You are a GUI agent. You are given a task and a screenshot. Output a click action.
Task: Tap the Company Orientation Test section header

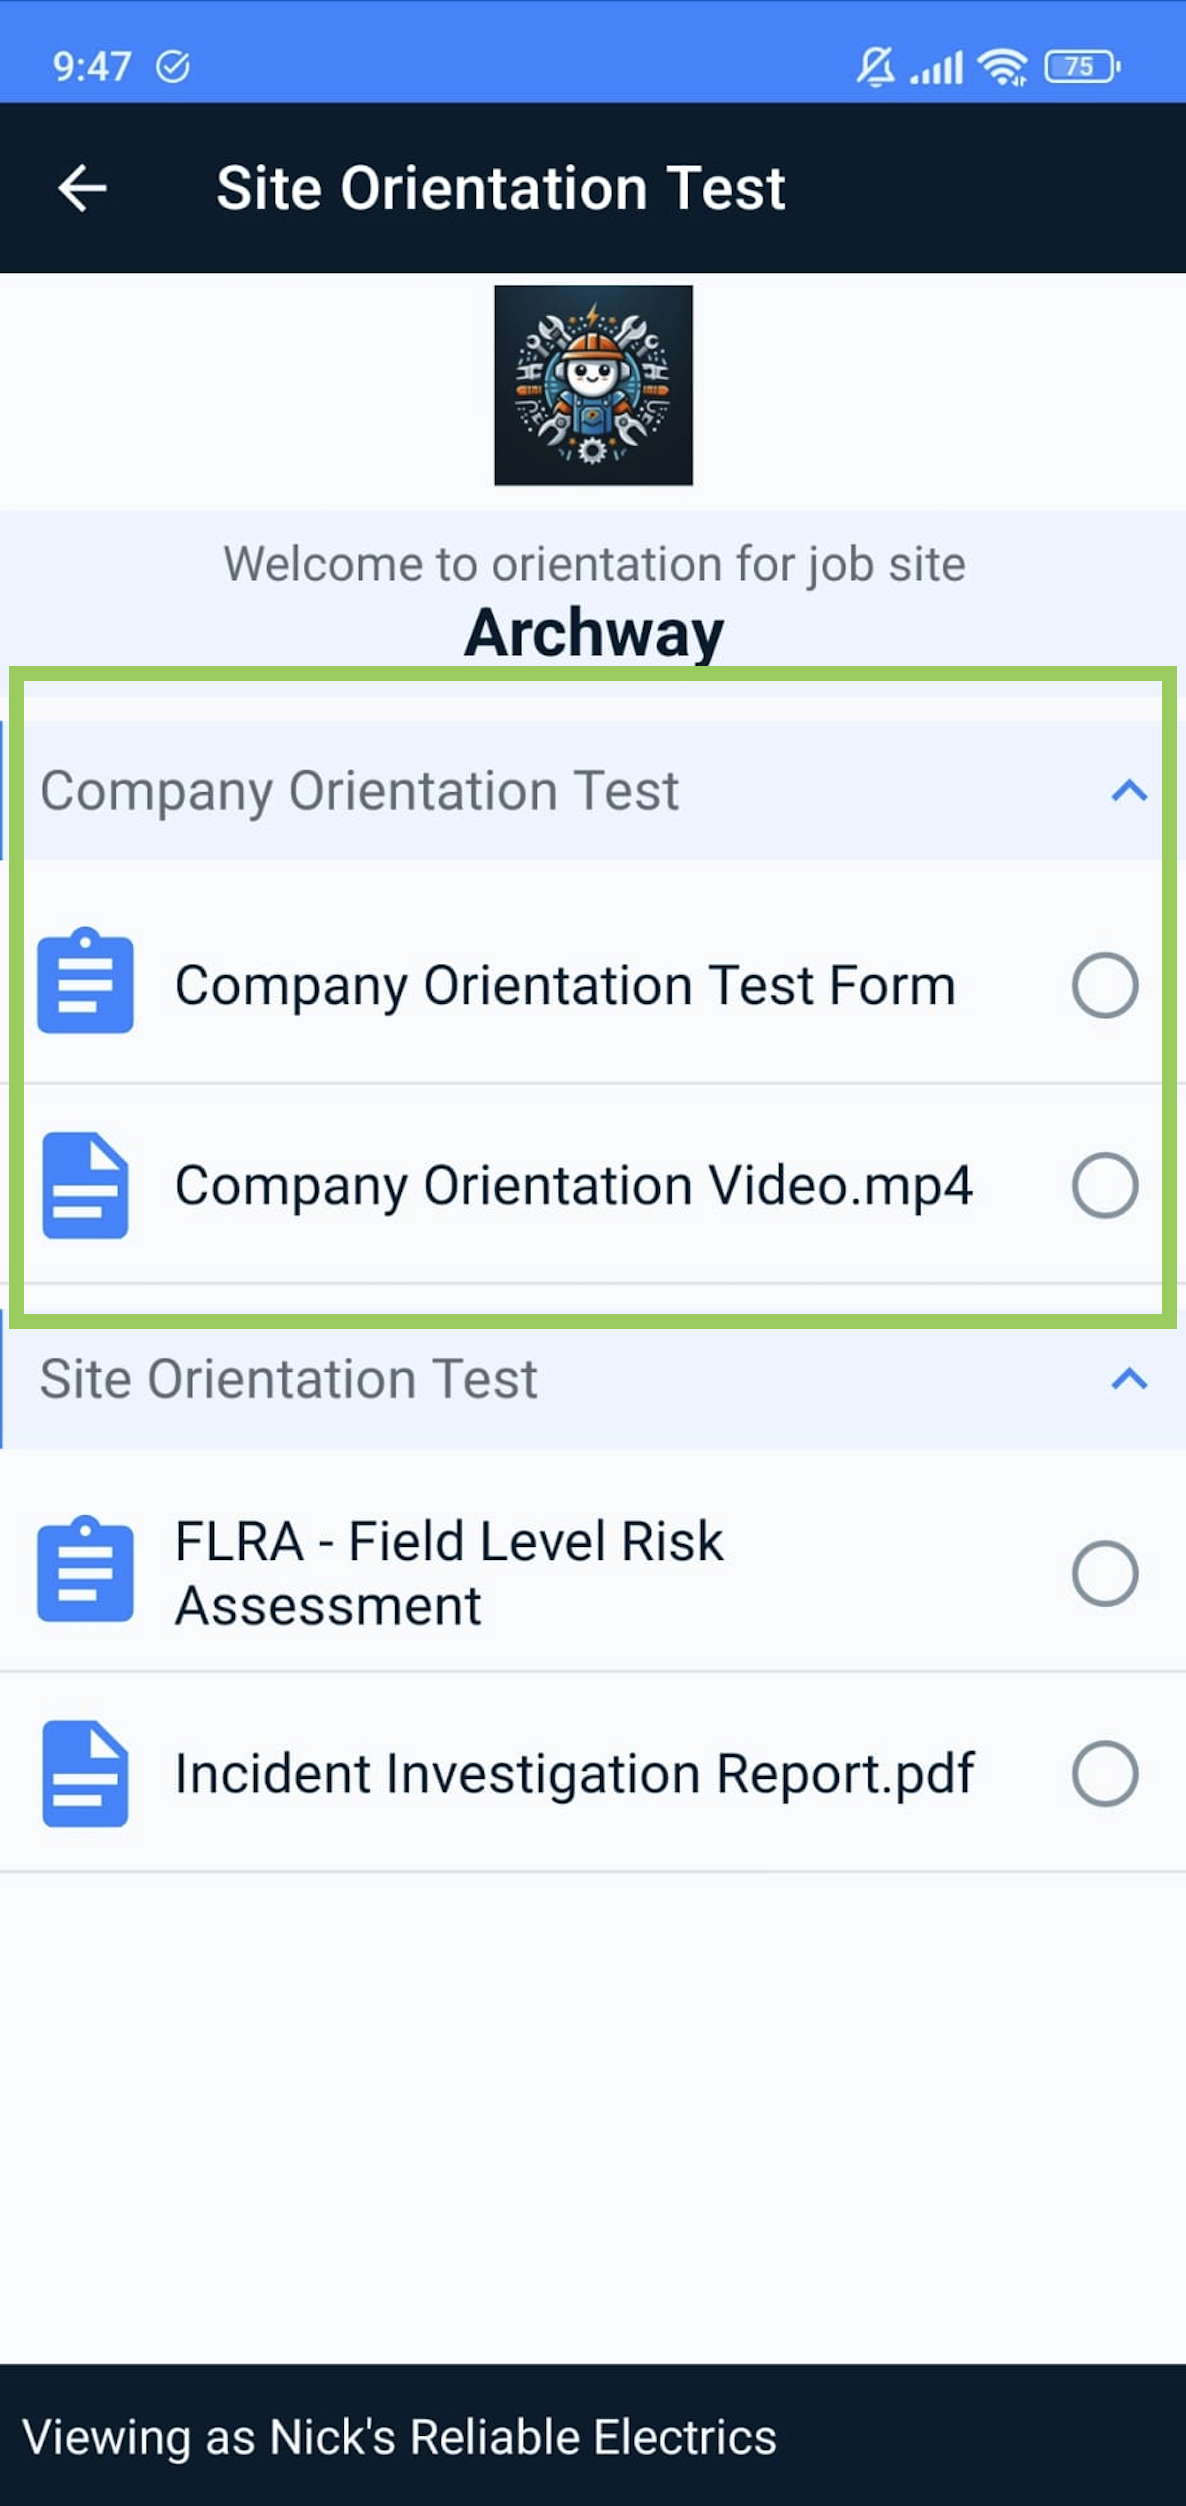(x=360, y=791)
